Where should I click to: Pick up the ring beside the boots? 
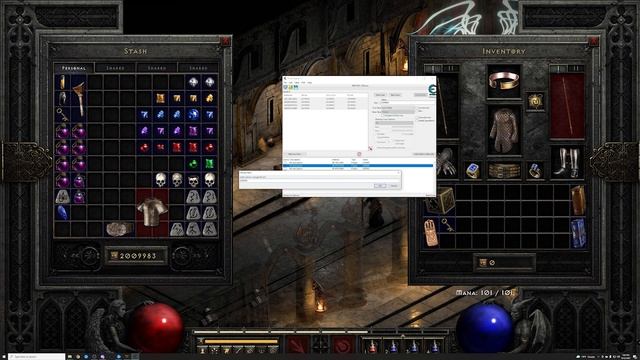point(535,171)
